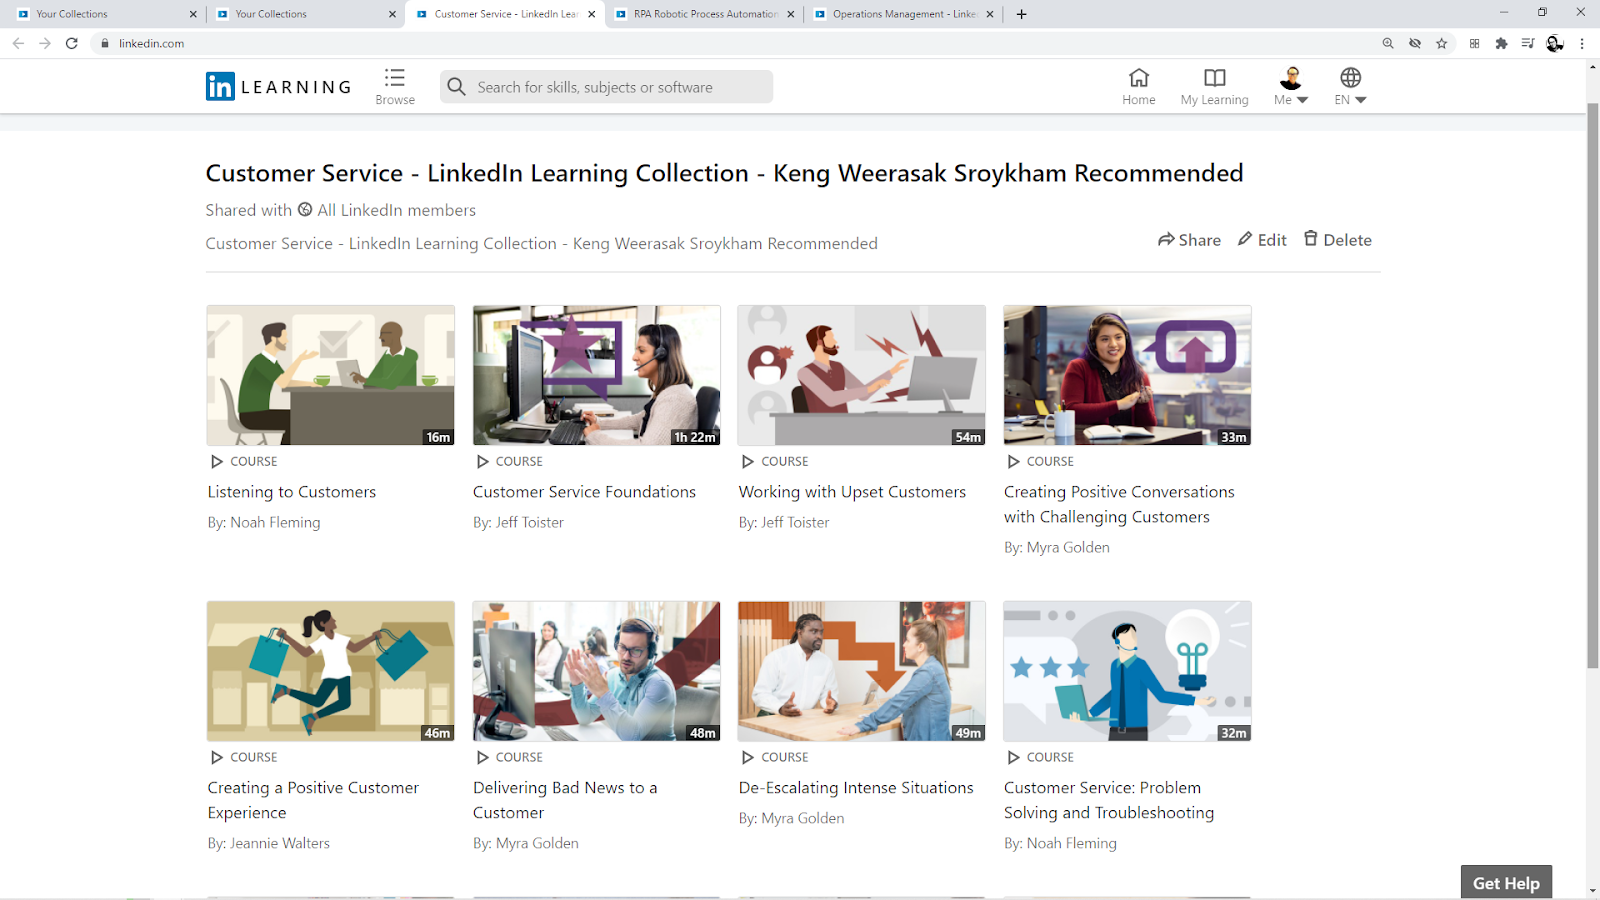Open Working with Upset Customers thumbnail
This screenshot has width=1600, height=900.
861,375
